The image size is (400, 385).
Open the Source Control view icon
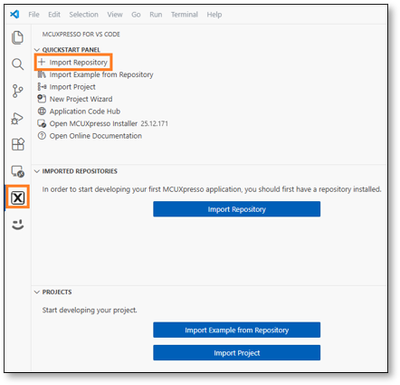[18, 91]
